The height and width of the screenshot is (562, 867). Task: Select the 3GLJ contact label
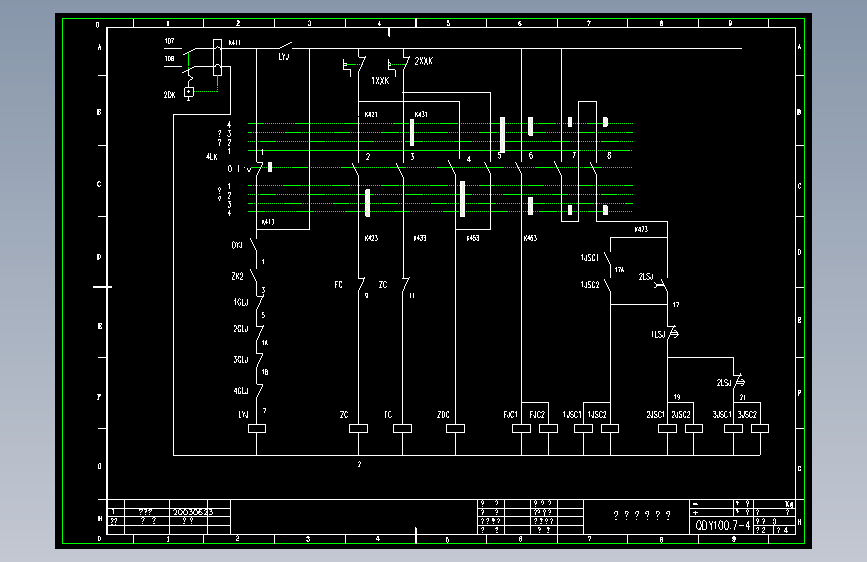pyautogui.click(x=241, y=360)
